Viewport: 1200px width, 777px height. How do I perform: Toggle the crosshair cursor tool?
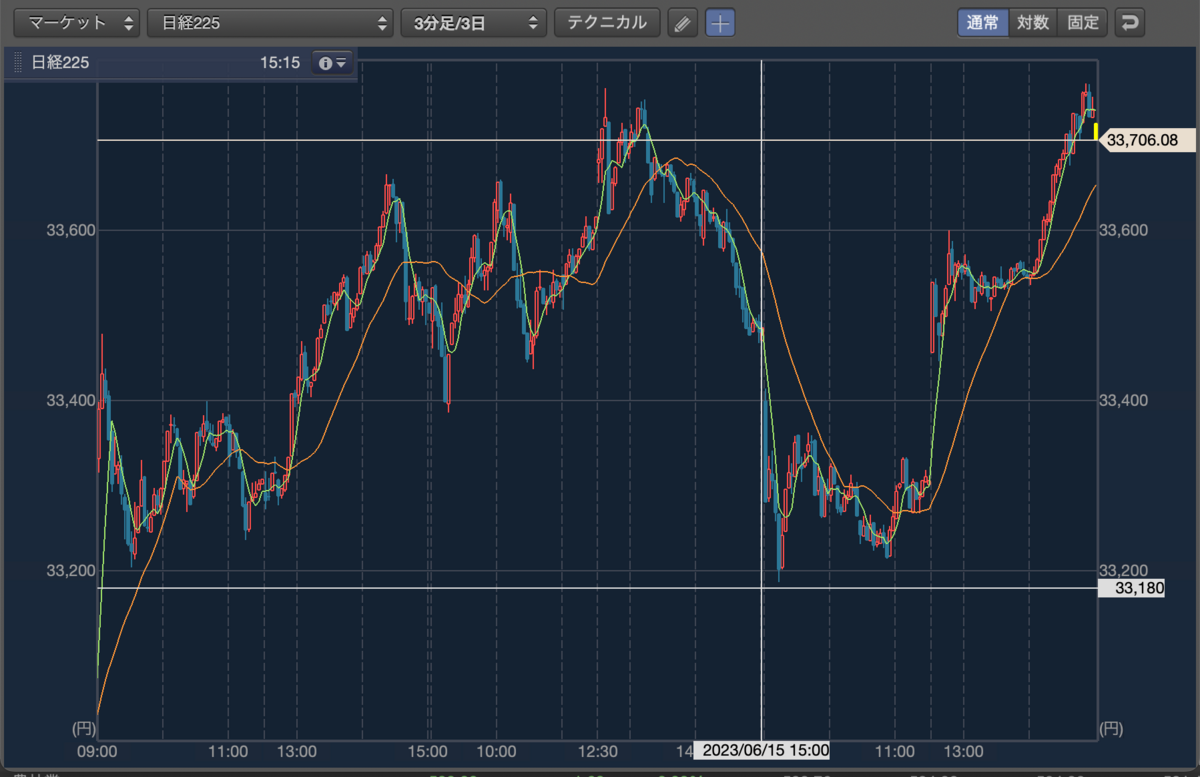click(x=720, y=22)
